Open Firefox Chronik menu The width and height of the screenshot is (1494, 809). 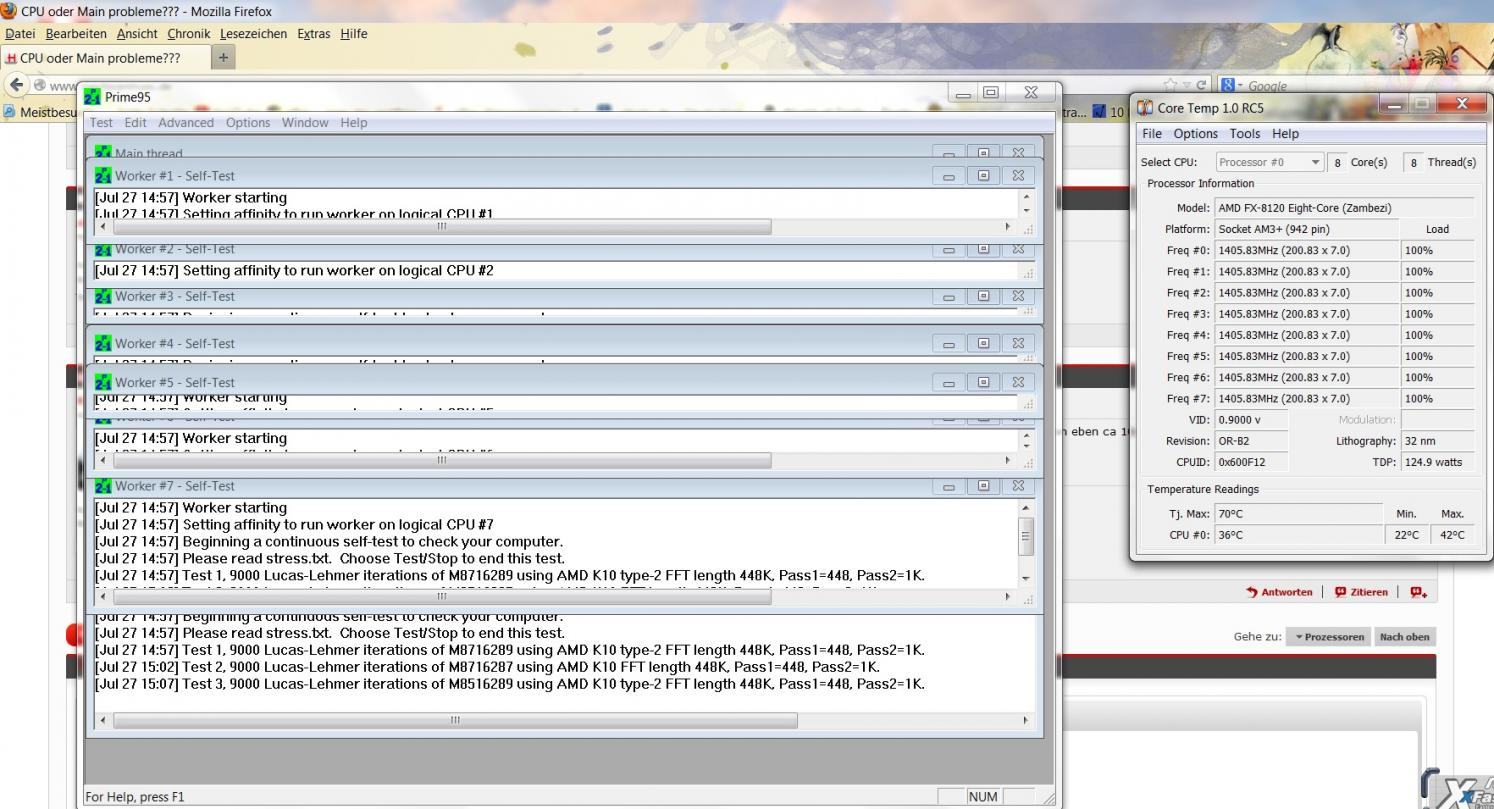pos(189,34)
